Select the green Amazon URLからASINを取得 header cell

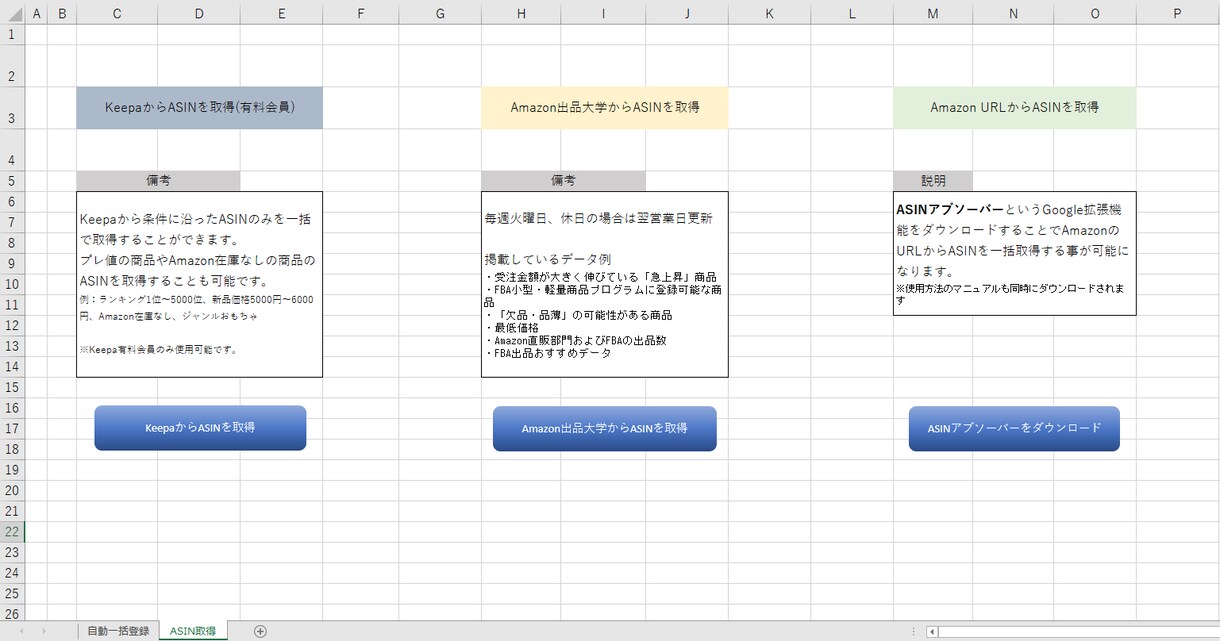pyautogui.click(x=1014, y=107)
